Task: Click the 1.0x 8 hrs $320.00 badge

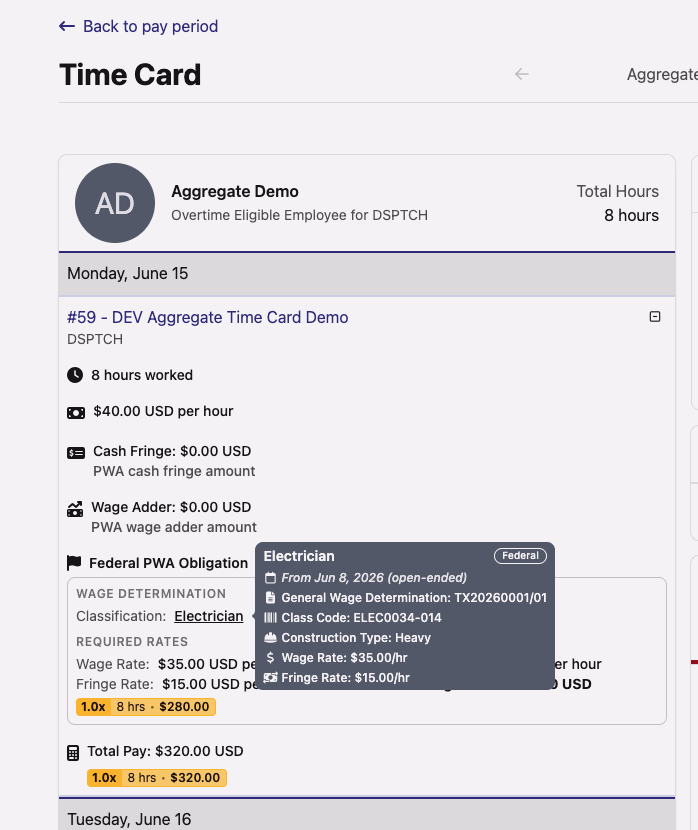Action: (x=157, y=778)
